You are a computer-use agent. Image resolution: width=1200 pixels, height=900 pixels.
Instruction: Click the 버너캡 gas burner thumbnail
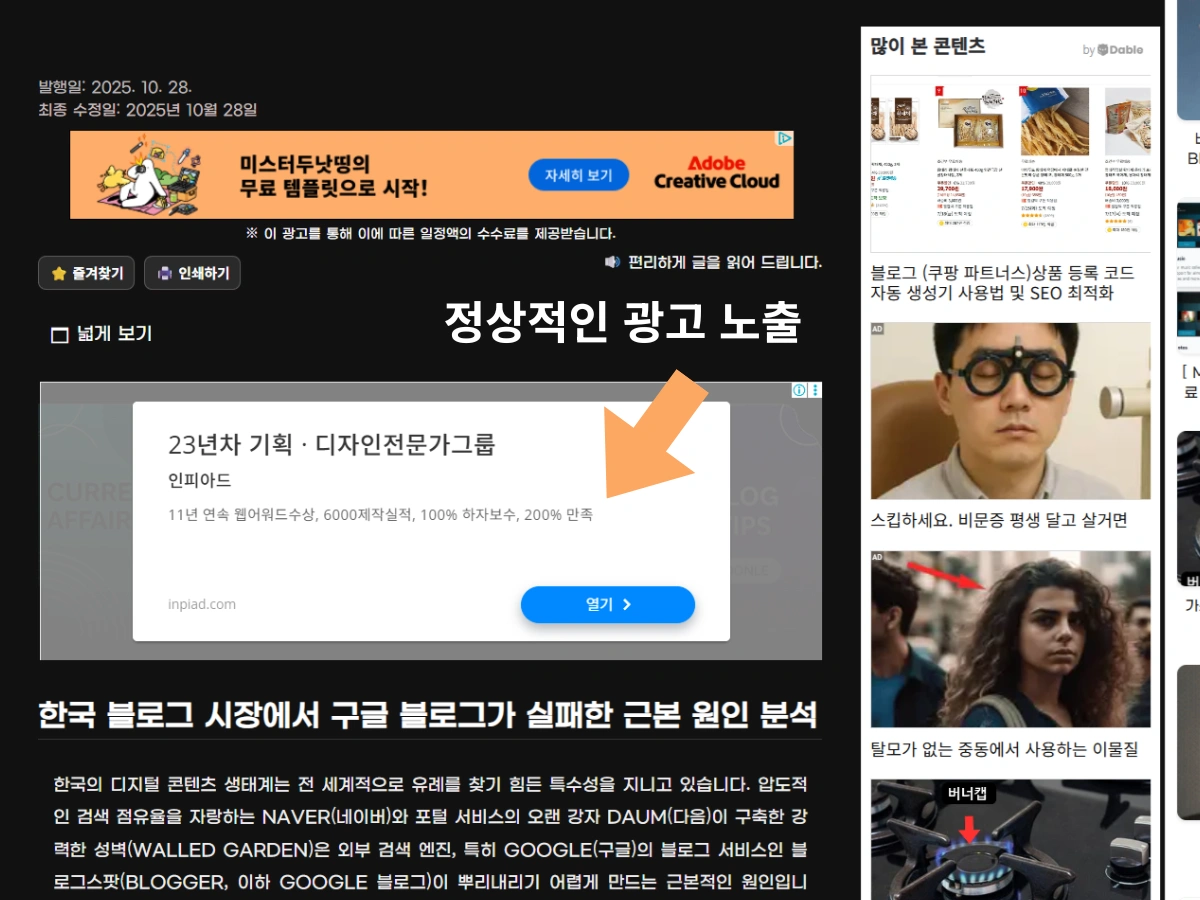[1010, 840]
